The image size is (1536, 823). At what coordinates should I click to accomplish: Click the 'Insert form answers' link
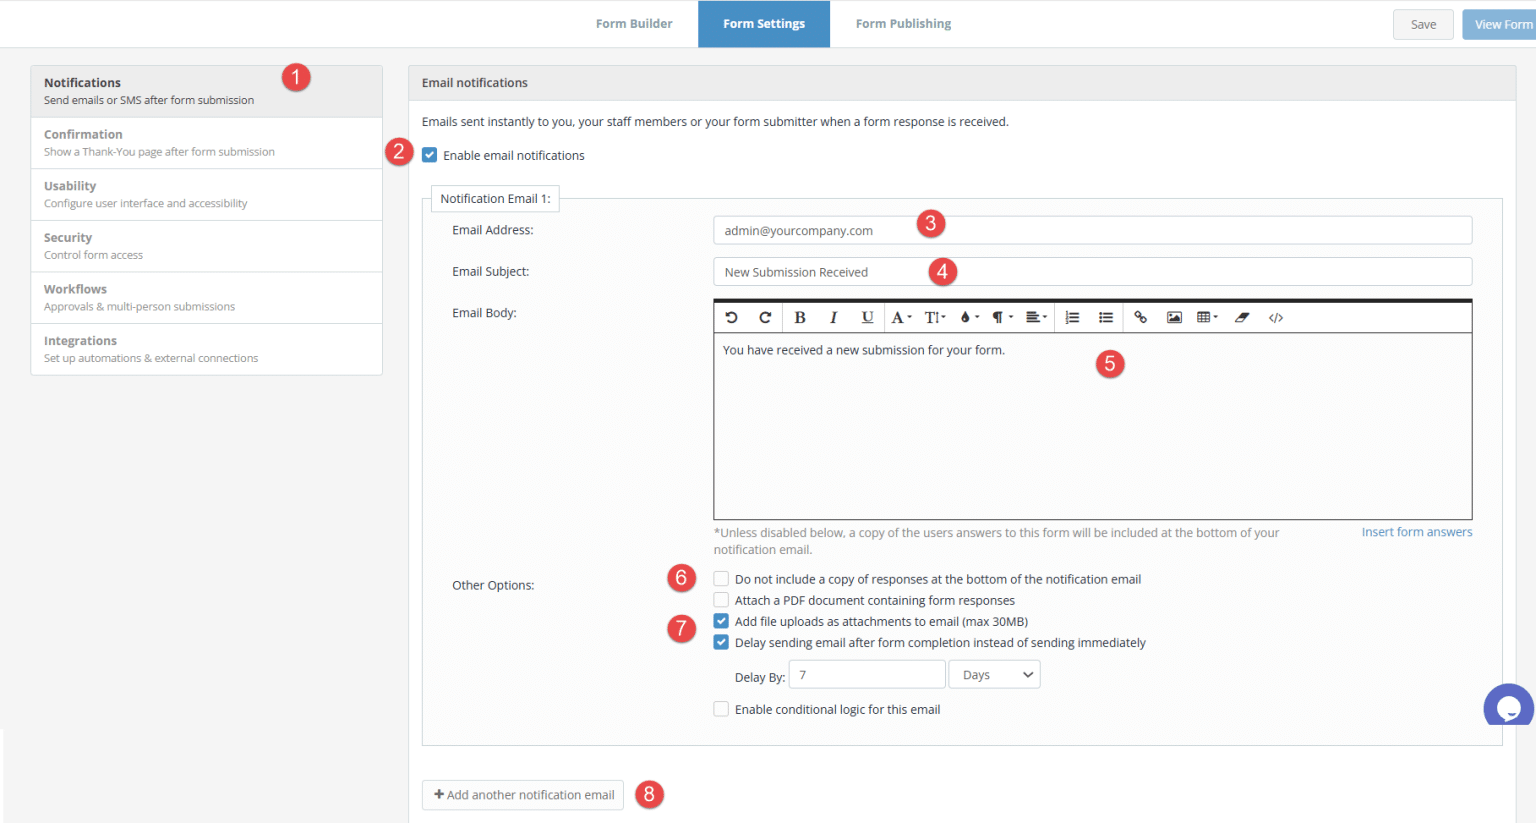(1416, 531)
